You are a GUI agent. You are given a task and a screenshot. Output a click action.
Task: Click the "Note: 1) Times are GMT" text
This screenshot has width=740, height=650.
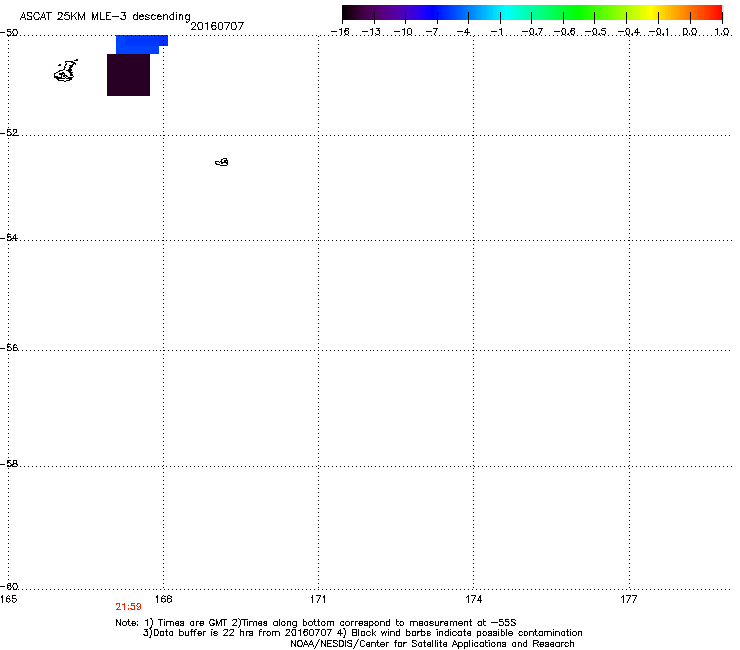[x=172, y=623]
